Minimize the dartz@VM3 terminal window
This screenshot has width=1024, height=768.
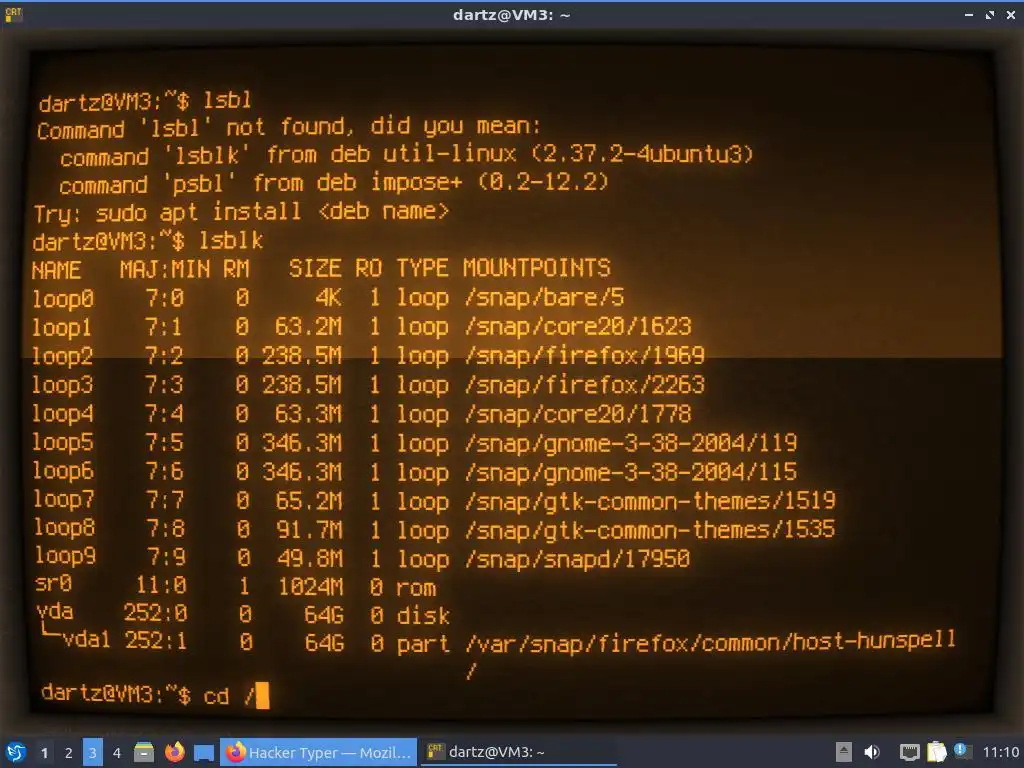969,14
